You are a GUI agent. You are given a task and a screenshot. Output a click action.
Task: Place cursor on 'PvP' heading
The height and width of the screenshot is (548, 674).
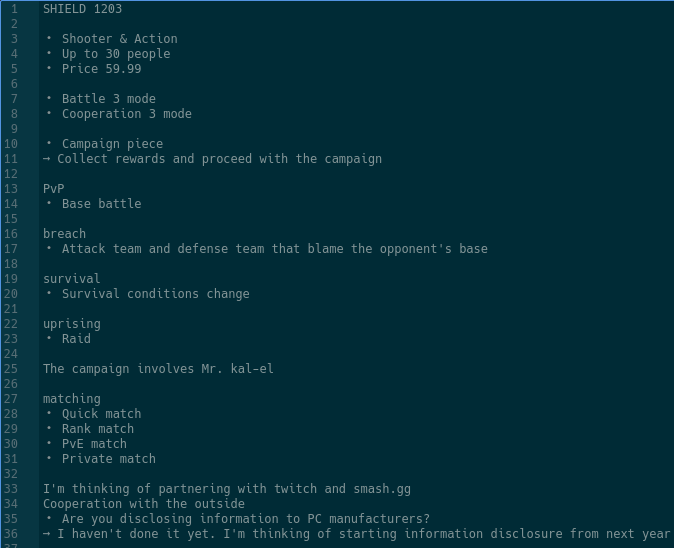(54, 189)
